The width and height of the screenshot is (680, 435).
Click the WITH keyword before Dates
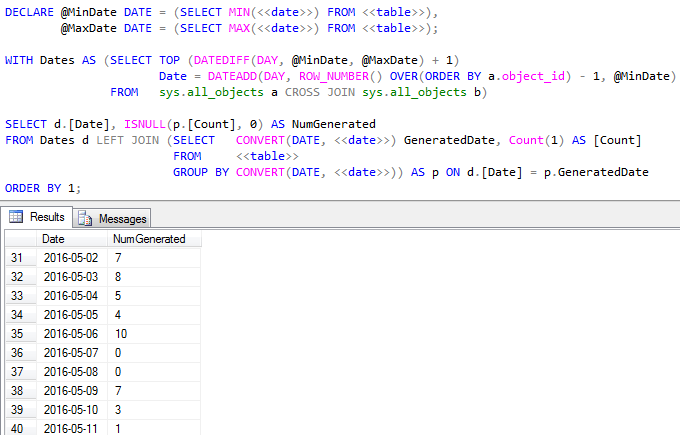click(x=19, y=60)
